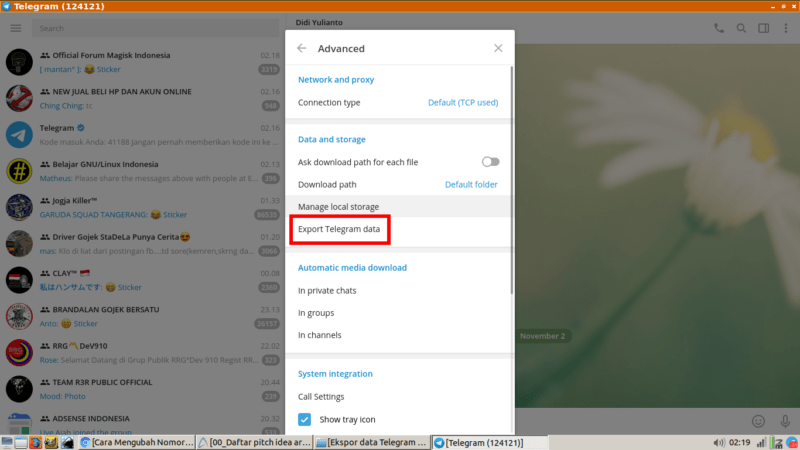This screenshot has height=450, width=800.
Task: Click Belajar GNU/Linux hash avatar
Action: point(19,171)
